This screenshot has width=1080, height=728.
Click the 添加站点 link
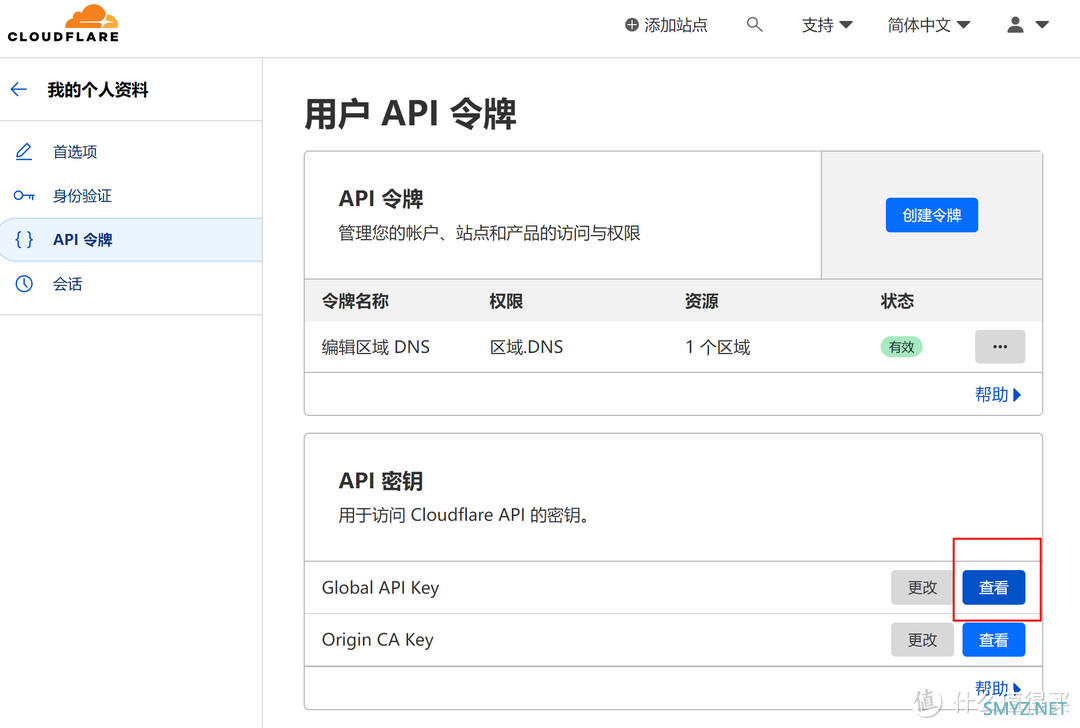[x=666, y=25]
